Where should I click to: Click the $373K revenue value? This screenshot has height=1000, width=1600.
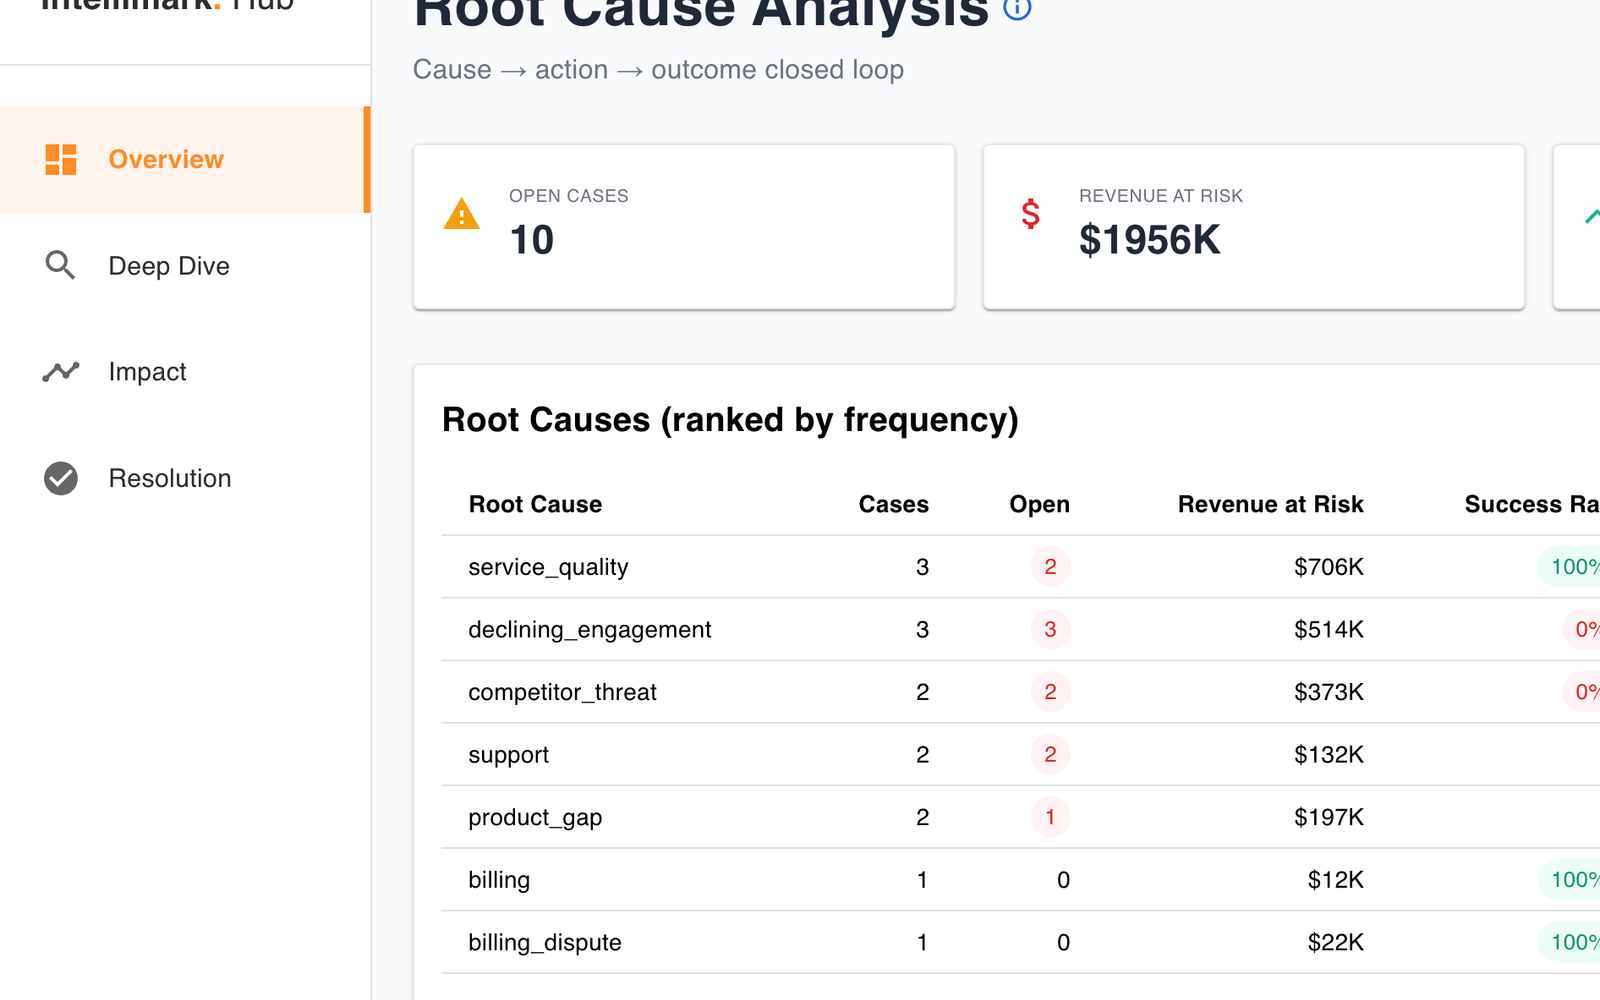pyautogui.click(x=1329, y=692)
